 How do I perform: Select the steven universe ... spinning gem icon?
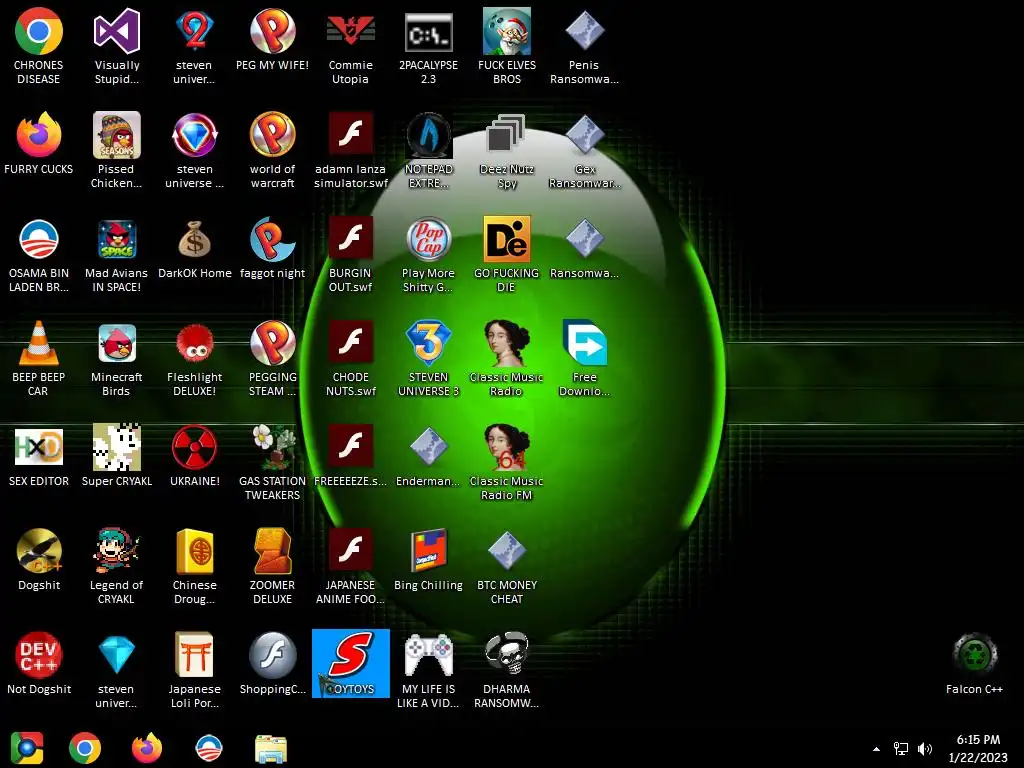194,135
